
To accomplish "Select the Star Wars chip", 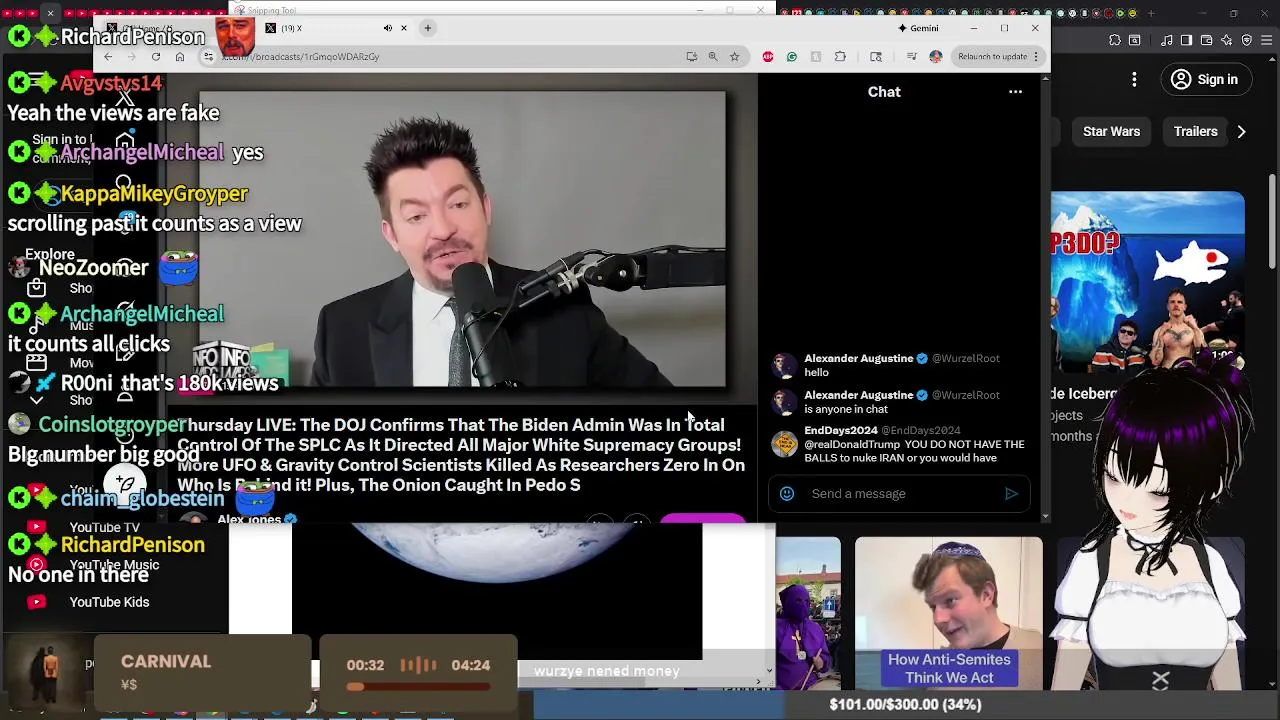I will point(1111,132).
